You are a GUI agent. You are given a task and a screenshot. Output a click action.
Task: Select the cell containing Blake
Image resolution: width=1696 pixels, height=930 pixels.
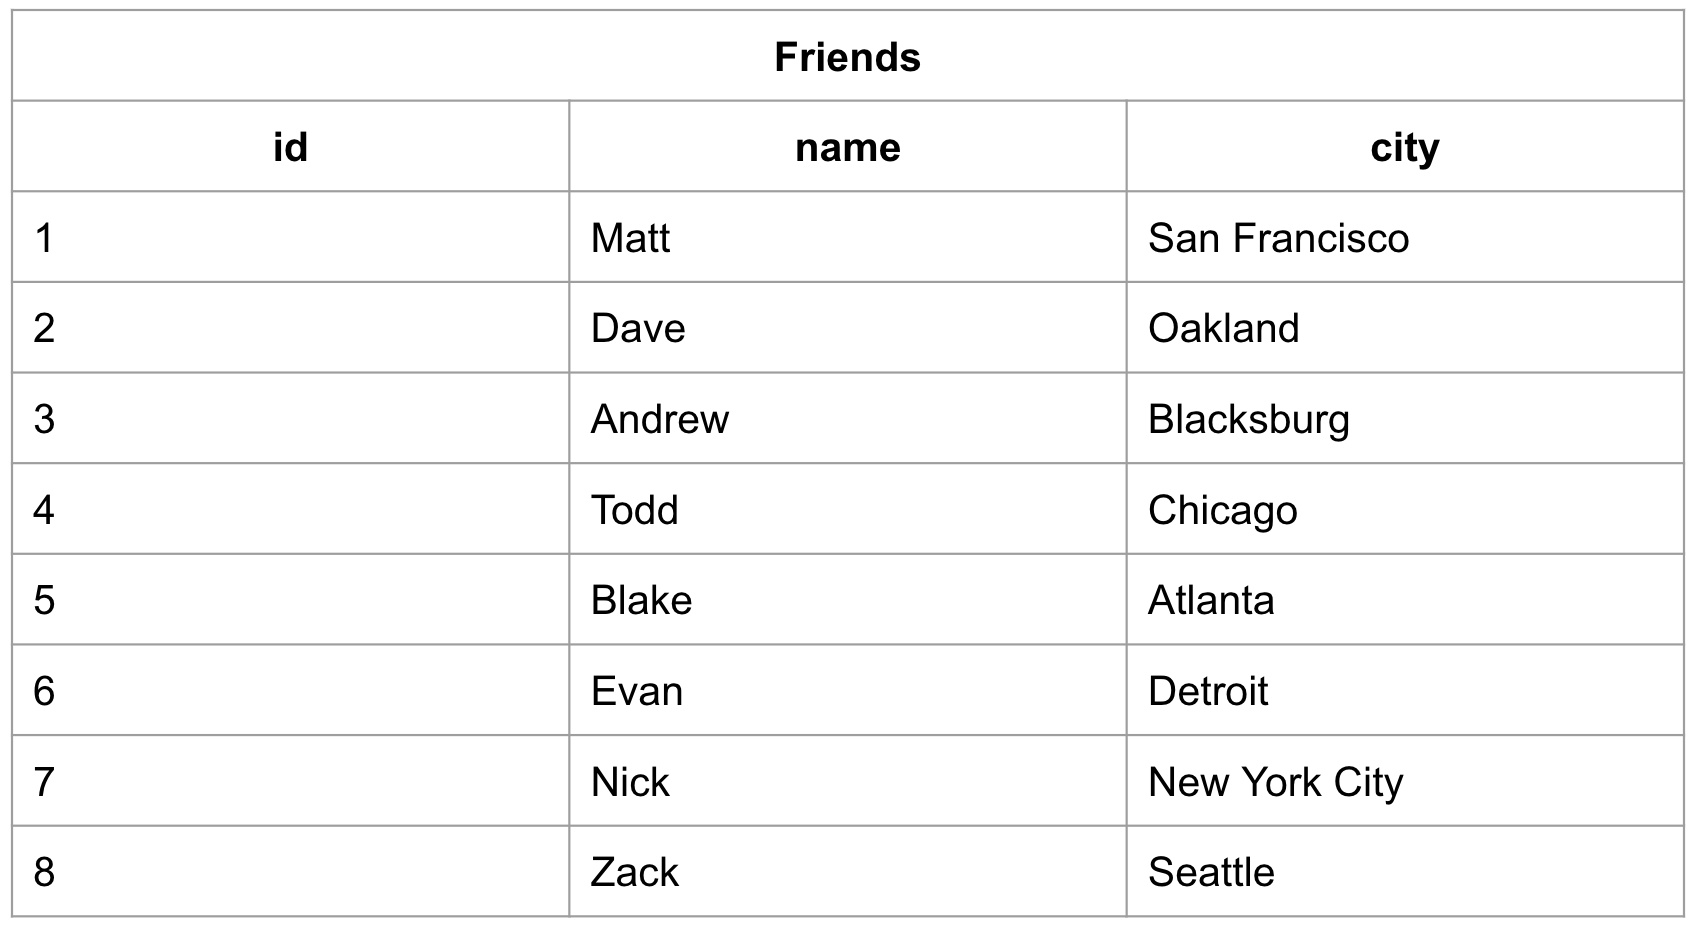[641, 600]
